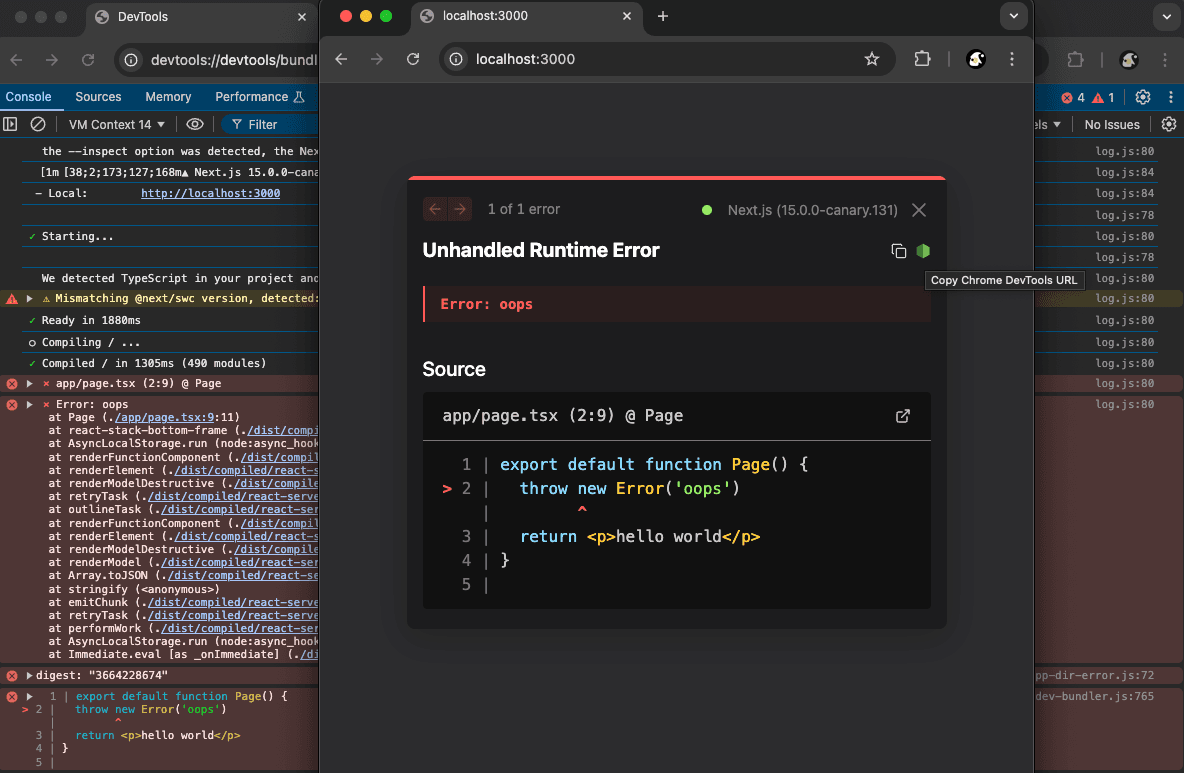Open tab search chevron in DevTools window
Viewport: 1184px width, 773px height.
(x=1167, y=17)
